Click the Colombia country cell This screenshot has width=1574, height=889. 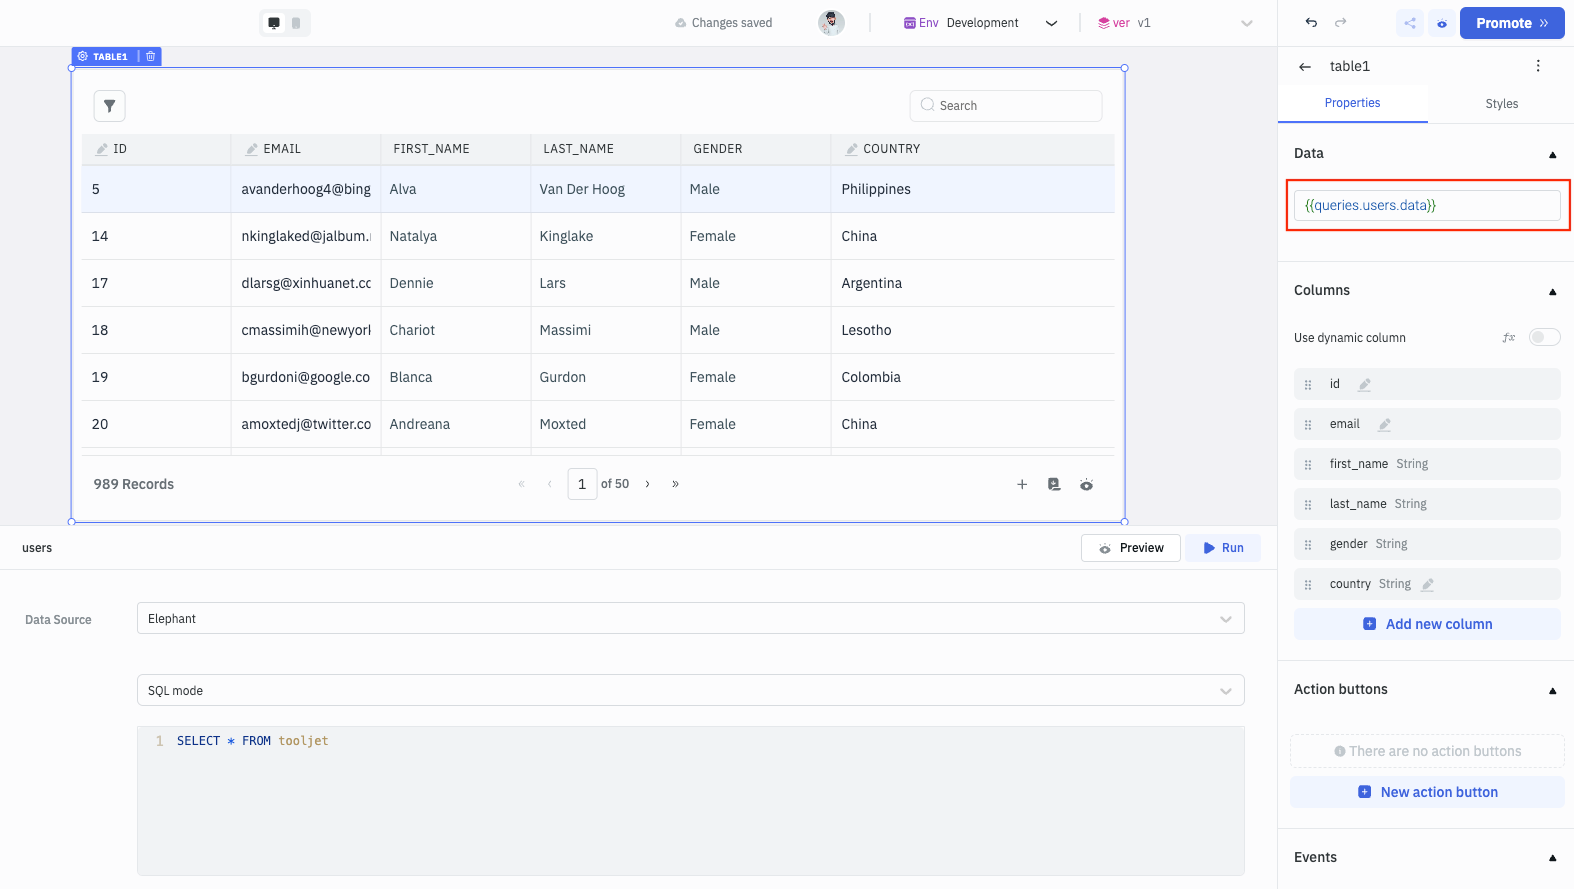coord(973,377)
